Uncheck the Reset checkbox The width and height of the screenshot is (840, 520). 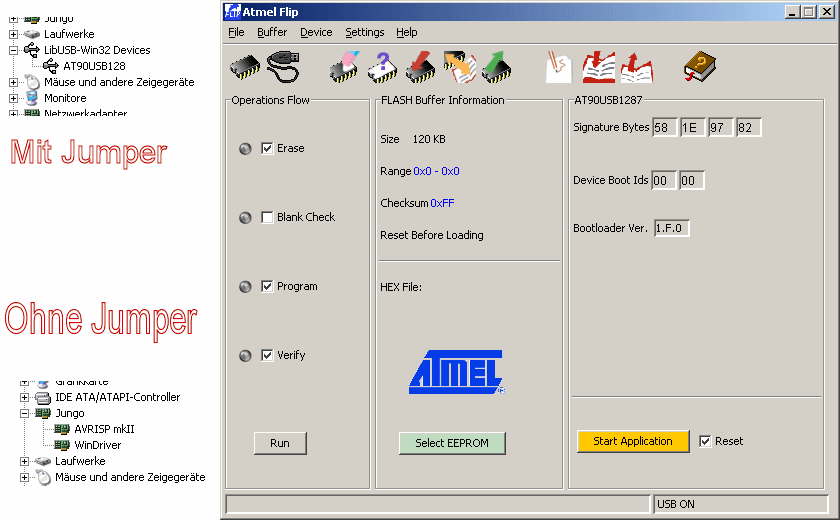705,441
